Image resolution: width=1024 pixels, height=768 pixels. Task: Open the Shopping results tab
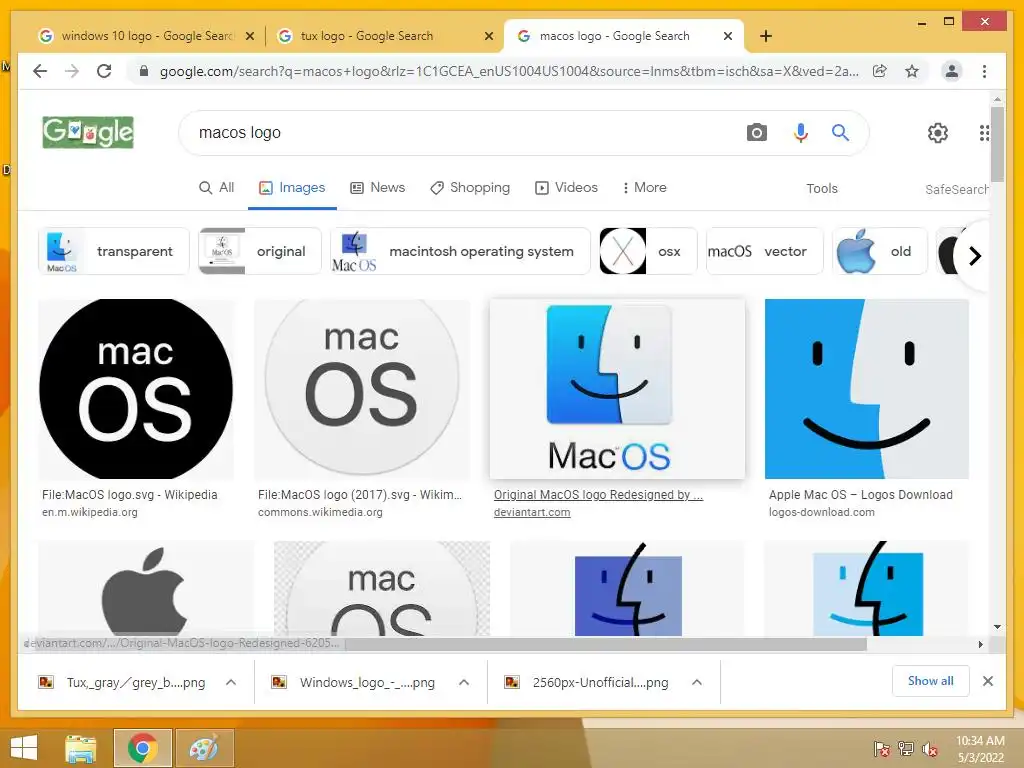tap(470, 187)
